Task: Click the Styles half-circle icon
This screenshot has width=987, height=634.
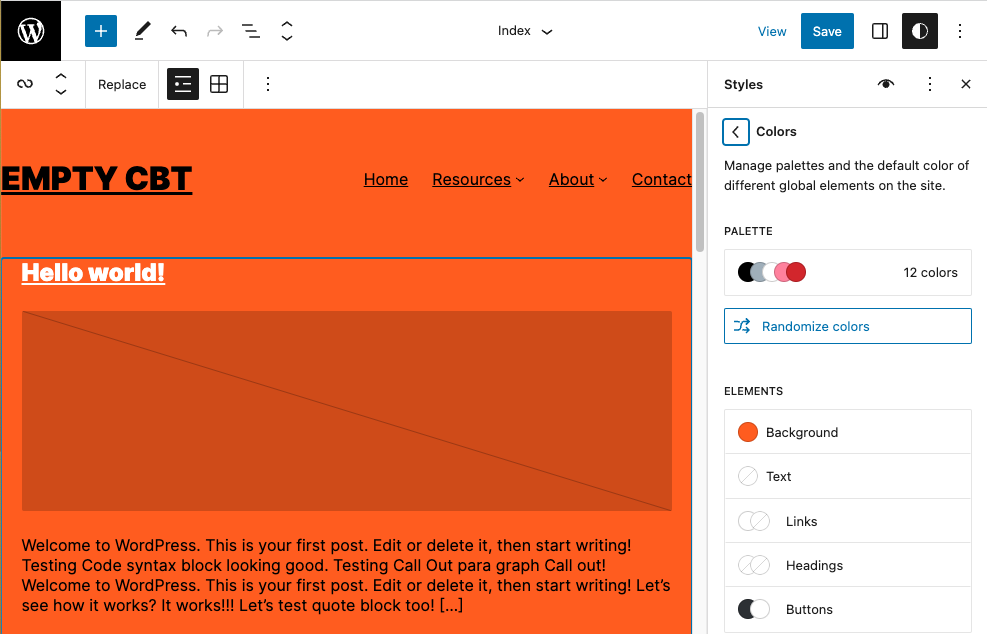Action: (x=920, y=31)
